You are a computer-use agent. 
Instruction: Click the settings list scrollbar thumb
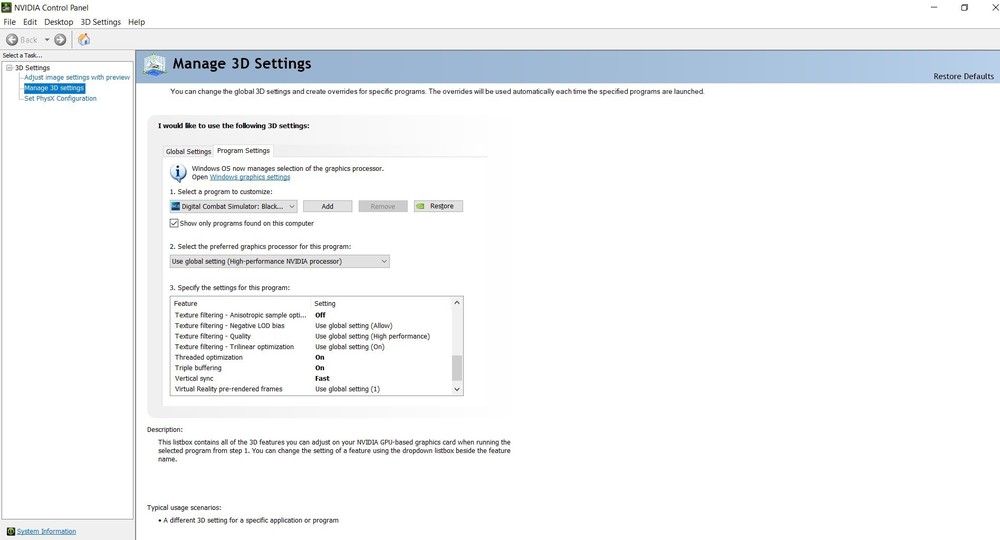[x=457, y=368]
